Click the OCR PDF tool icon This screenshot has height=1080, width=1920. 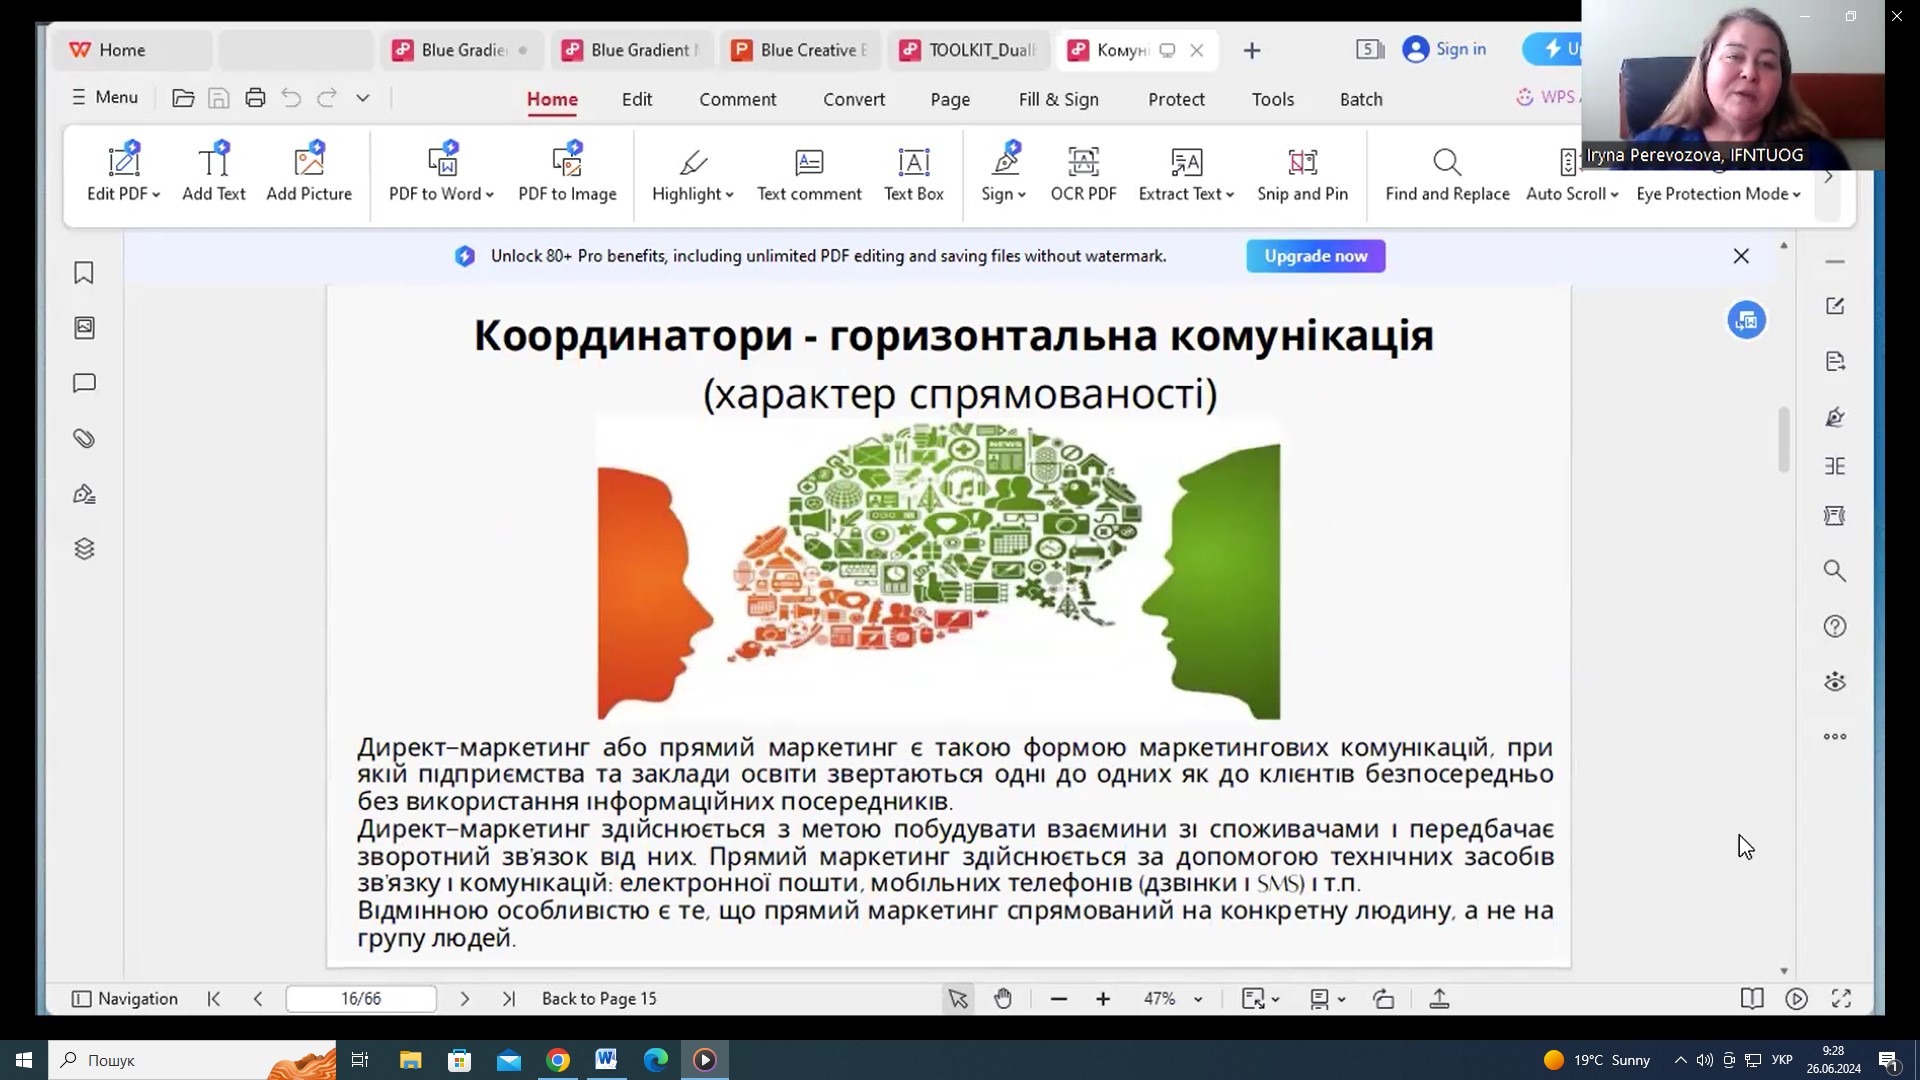[1083, 163]
